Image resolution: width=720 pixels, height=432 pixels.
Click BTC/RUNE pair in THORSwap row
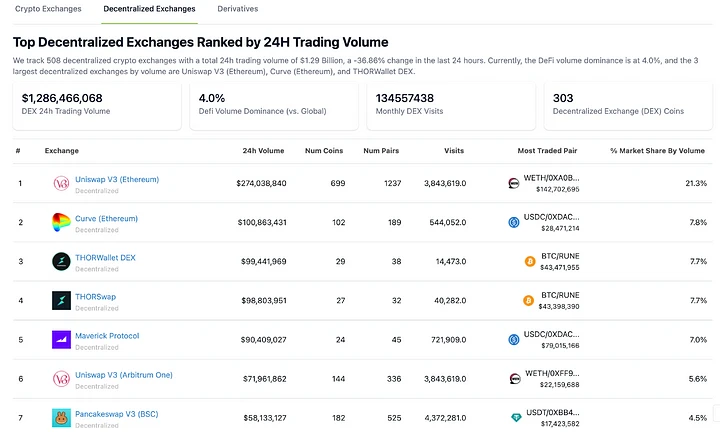[x=560, y=295]
